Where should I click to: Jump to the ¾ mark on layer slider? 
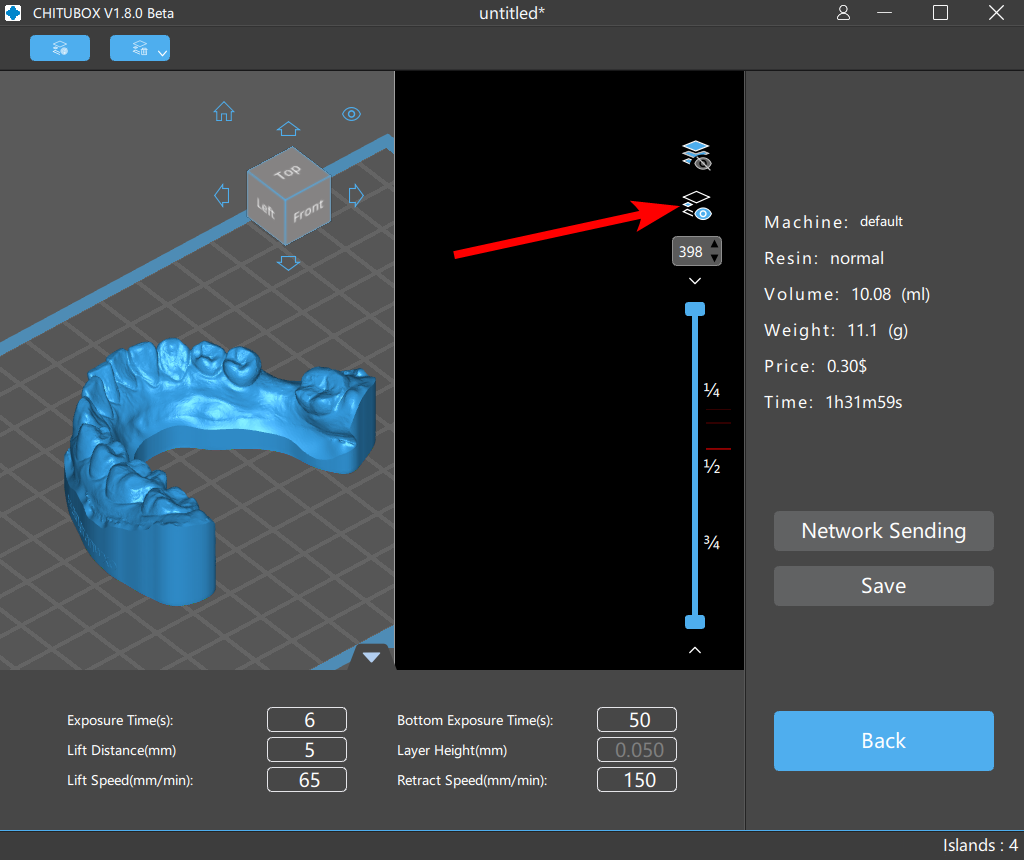click(x=711, y=542)
